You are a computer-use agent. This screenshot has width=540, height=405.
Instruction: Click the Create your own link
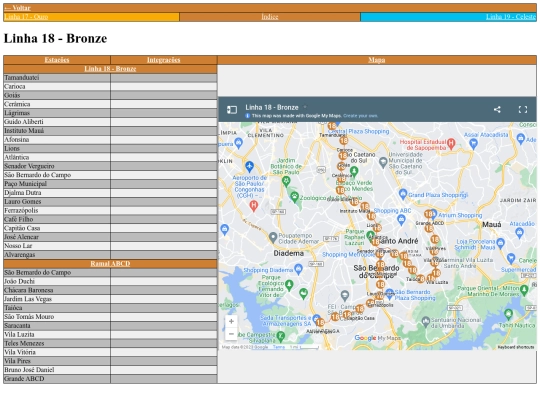click(360, 116)
